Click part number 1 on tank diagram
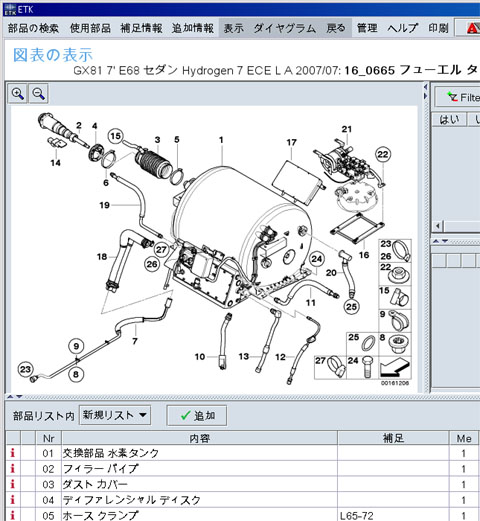Viewport: 480px width, 521px height. pyautogui.click(x=221, y=140)
